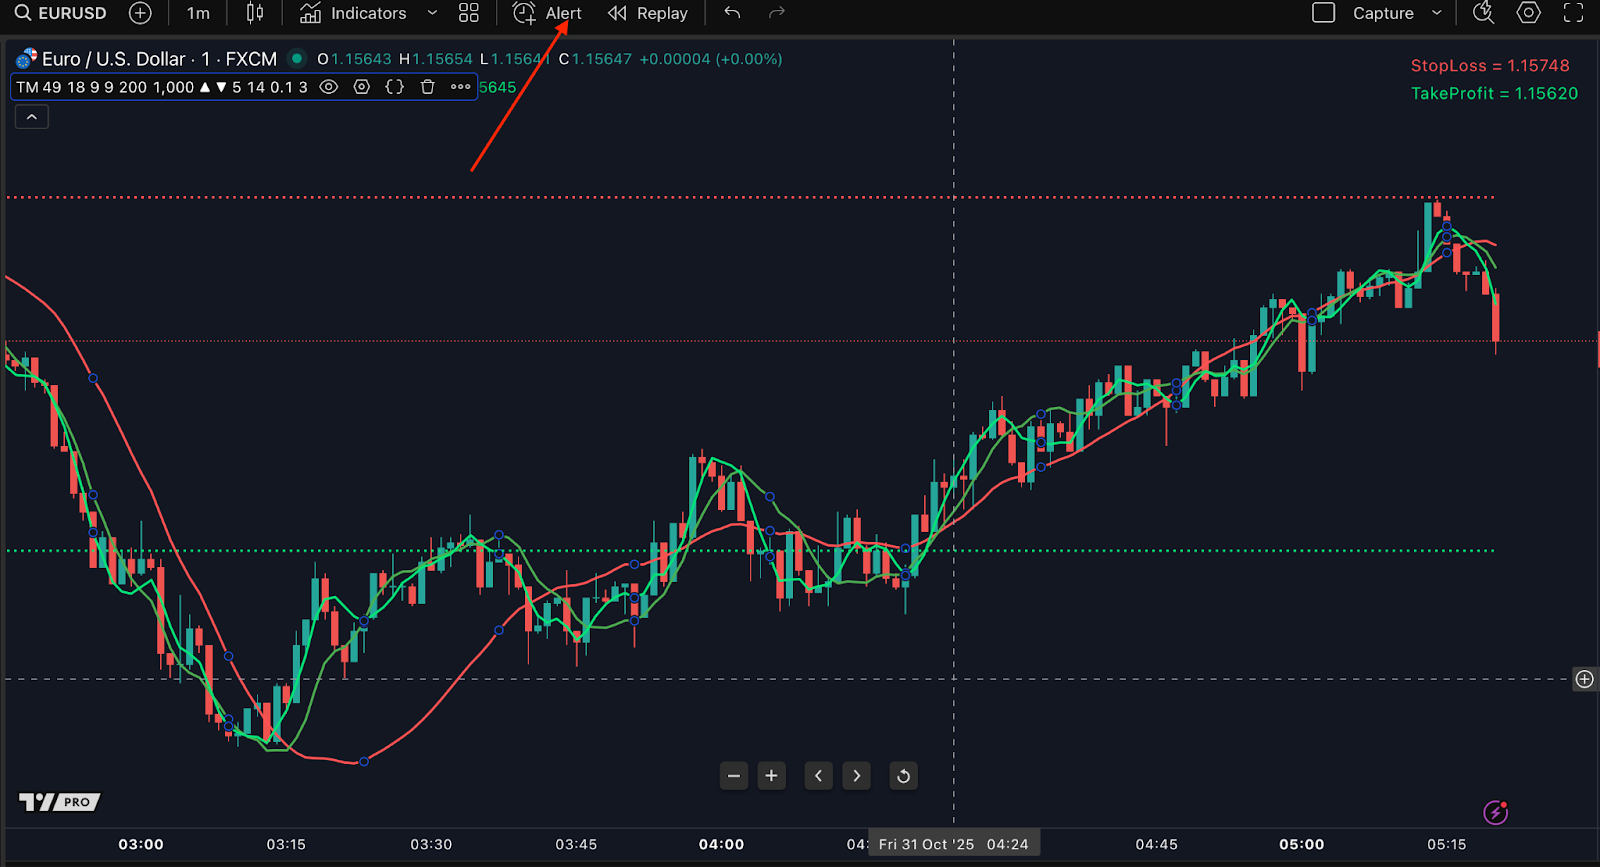Image resolution: width=1600 pixels, height=867 pixels.
Task: Open more options for TM indicator
Action: pos(460,87)
